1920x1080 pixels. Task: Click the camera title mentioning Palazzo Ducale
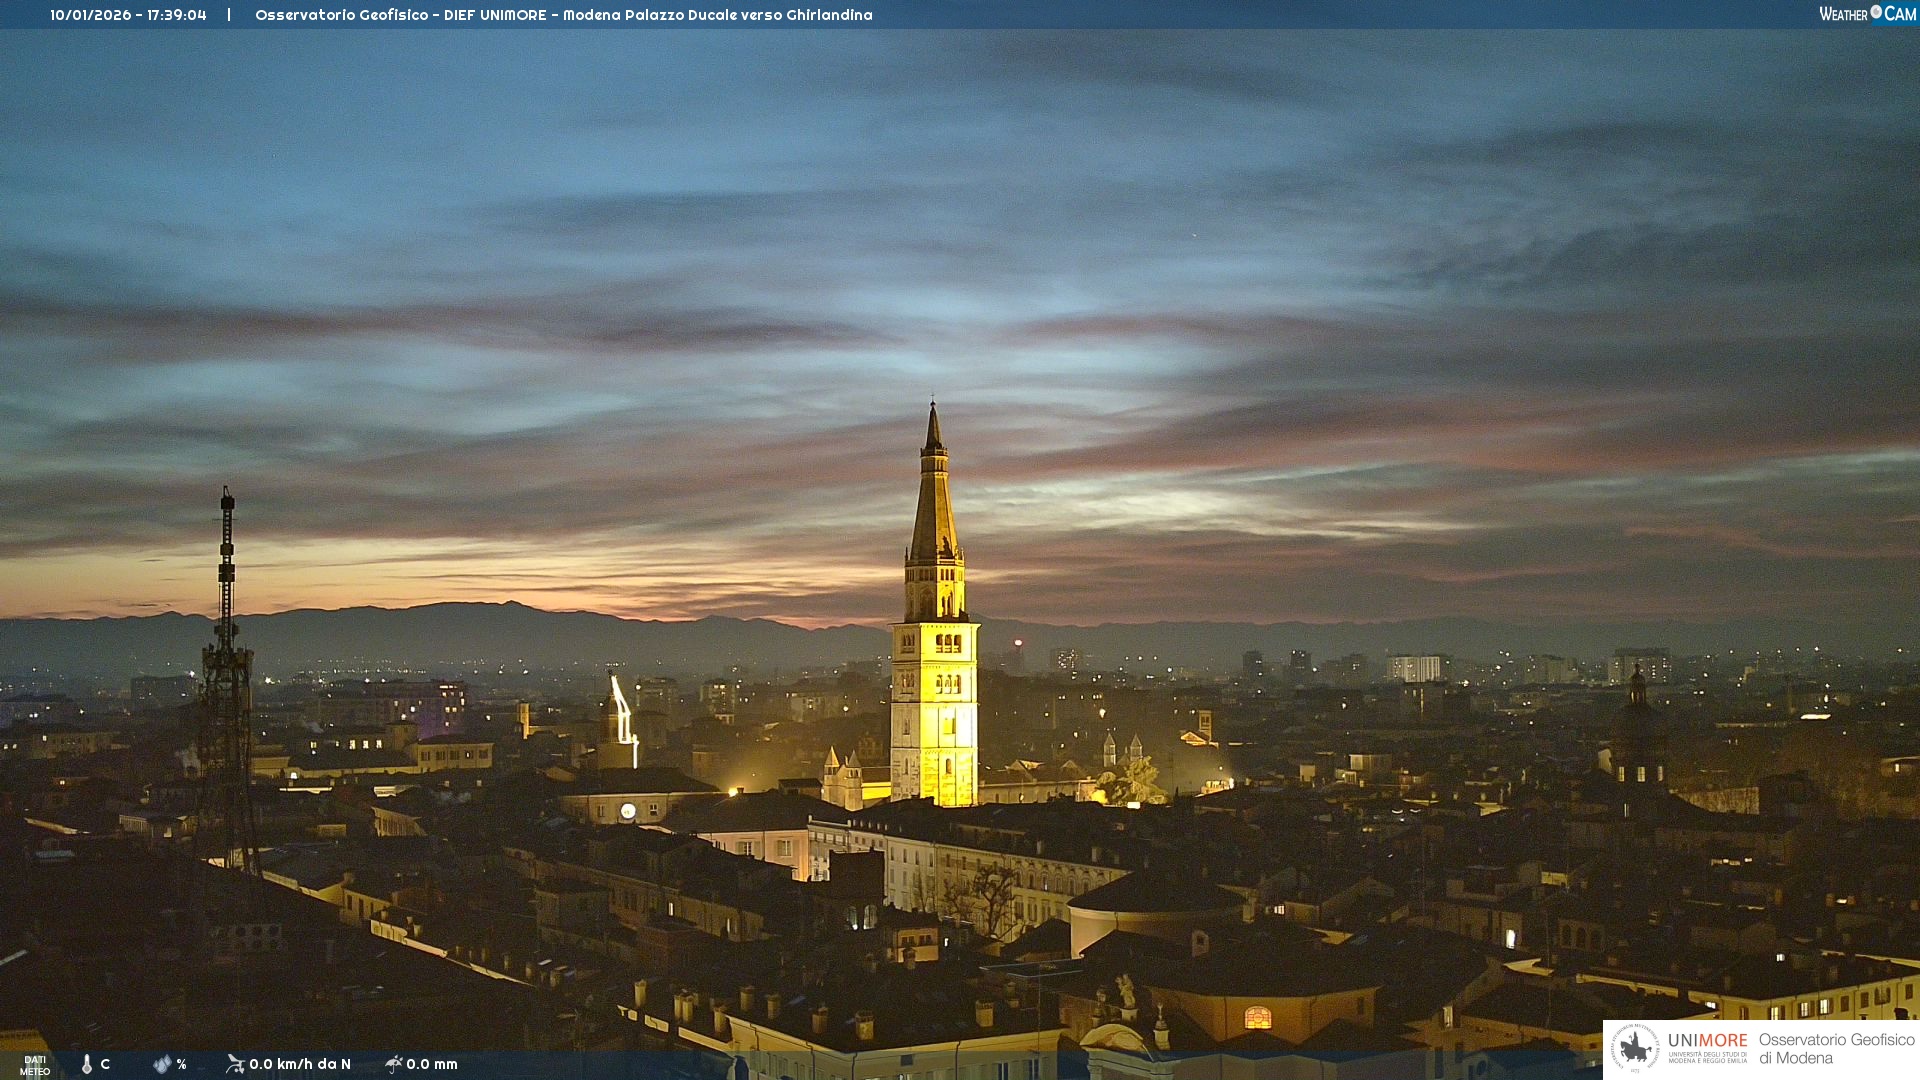pos(563,15)
